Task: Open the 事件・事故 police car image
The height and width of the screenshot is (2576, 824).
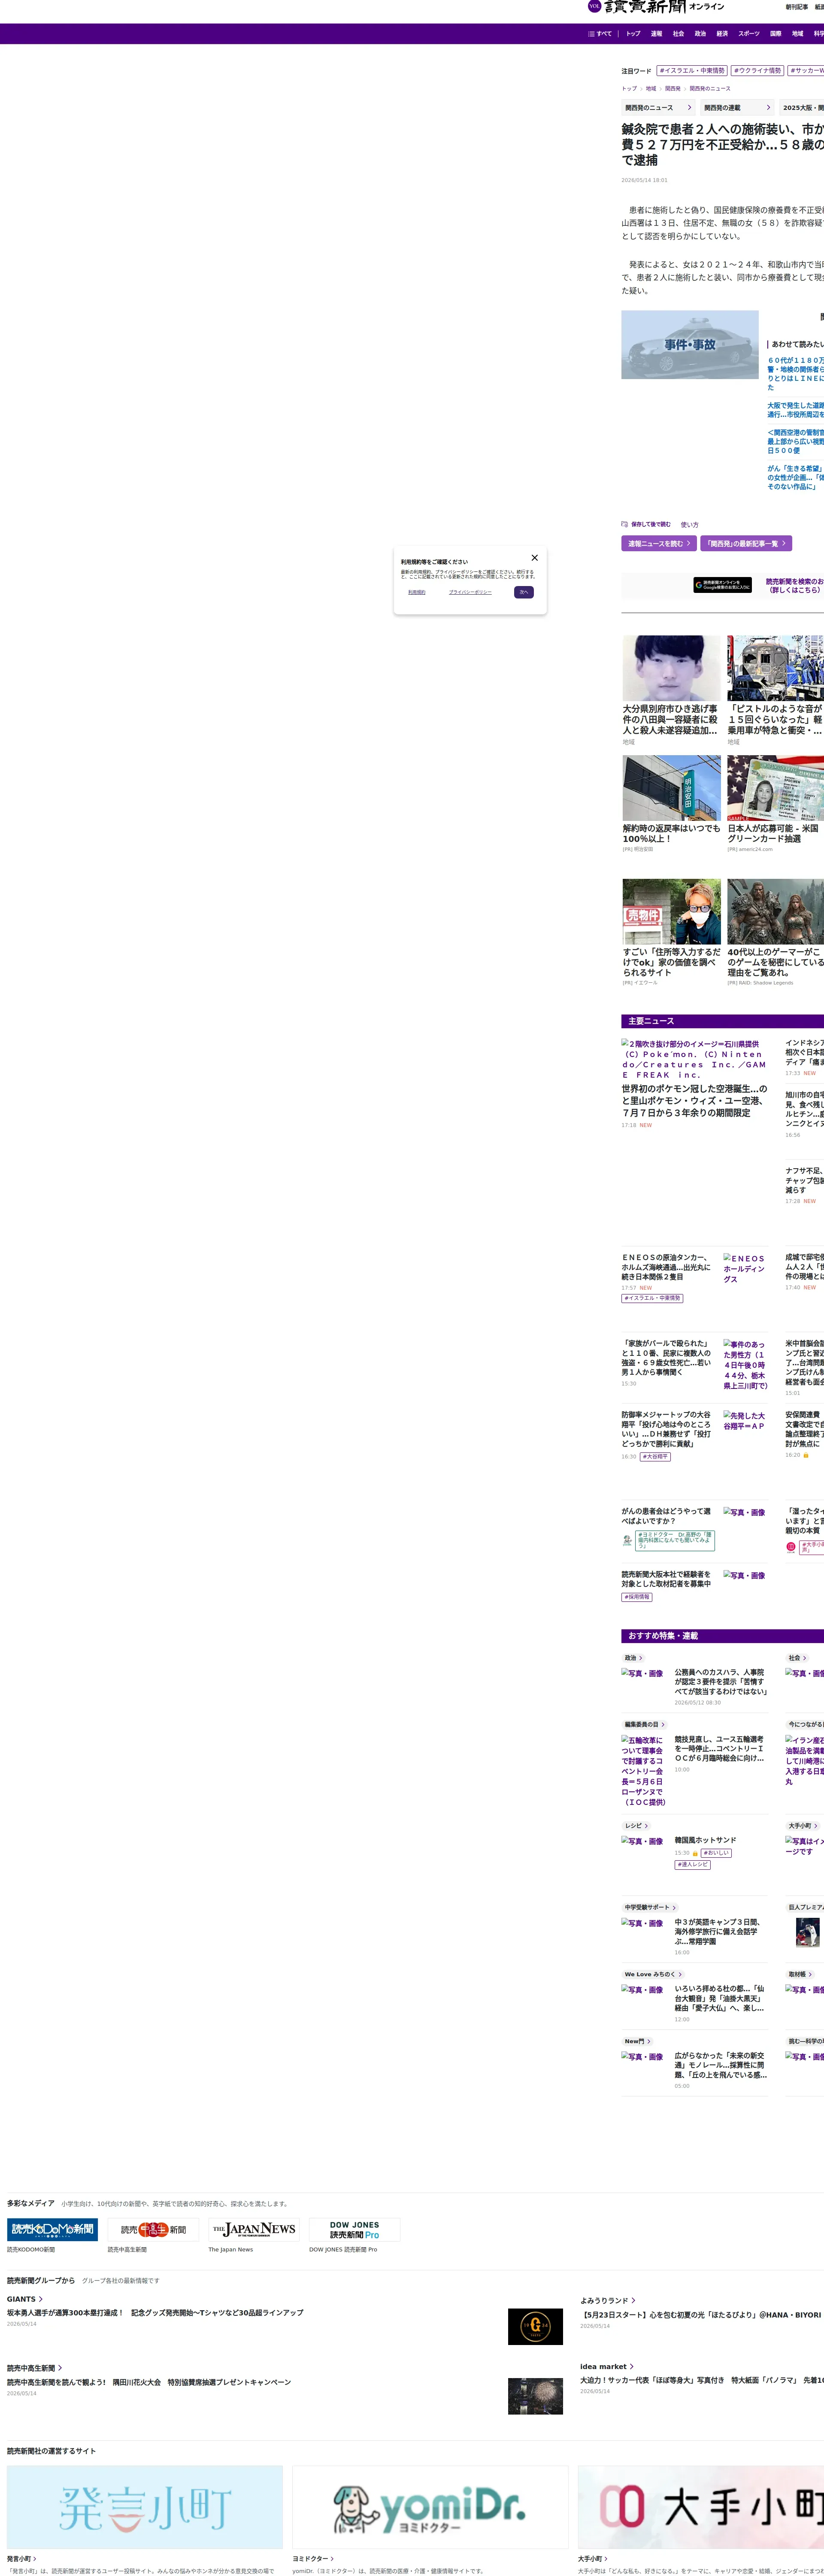Action: pos(690,345)
